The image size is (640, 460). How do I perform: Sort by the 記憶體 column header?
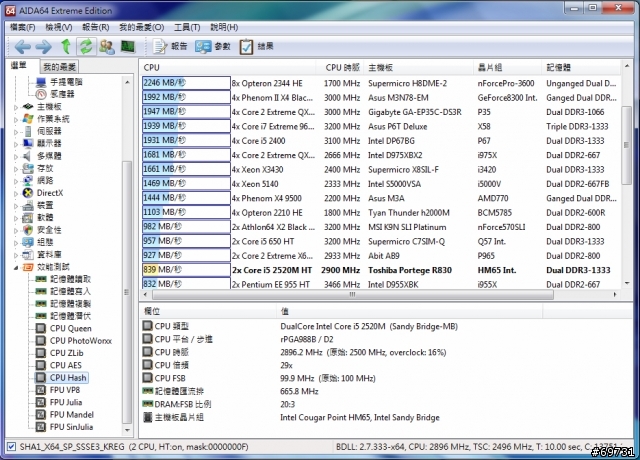[x=581, y=68]
